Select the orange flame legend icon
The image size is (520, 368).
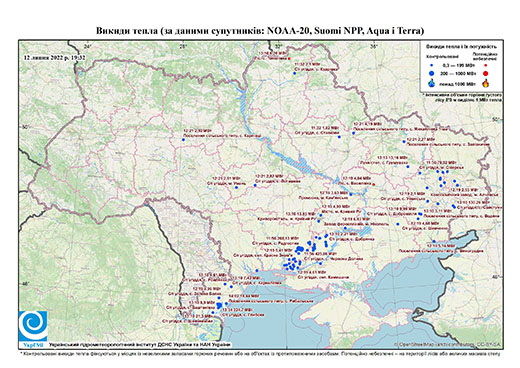486,83
